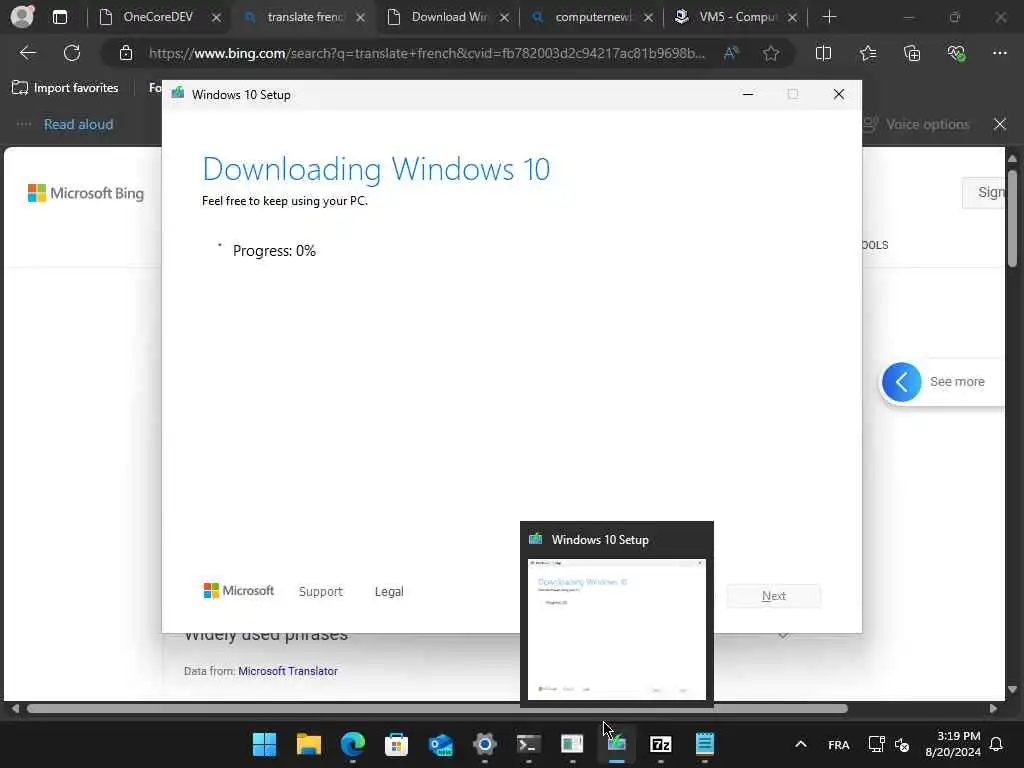
Task: Close the VMS - Comput tab
Action: tap(792, 18)
